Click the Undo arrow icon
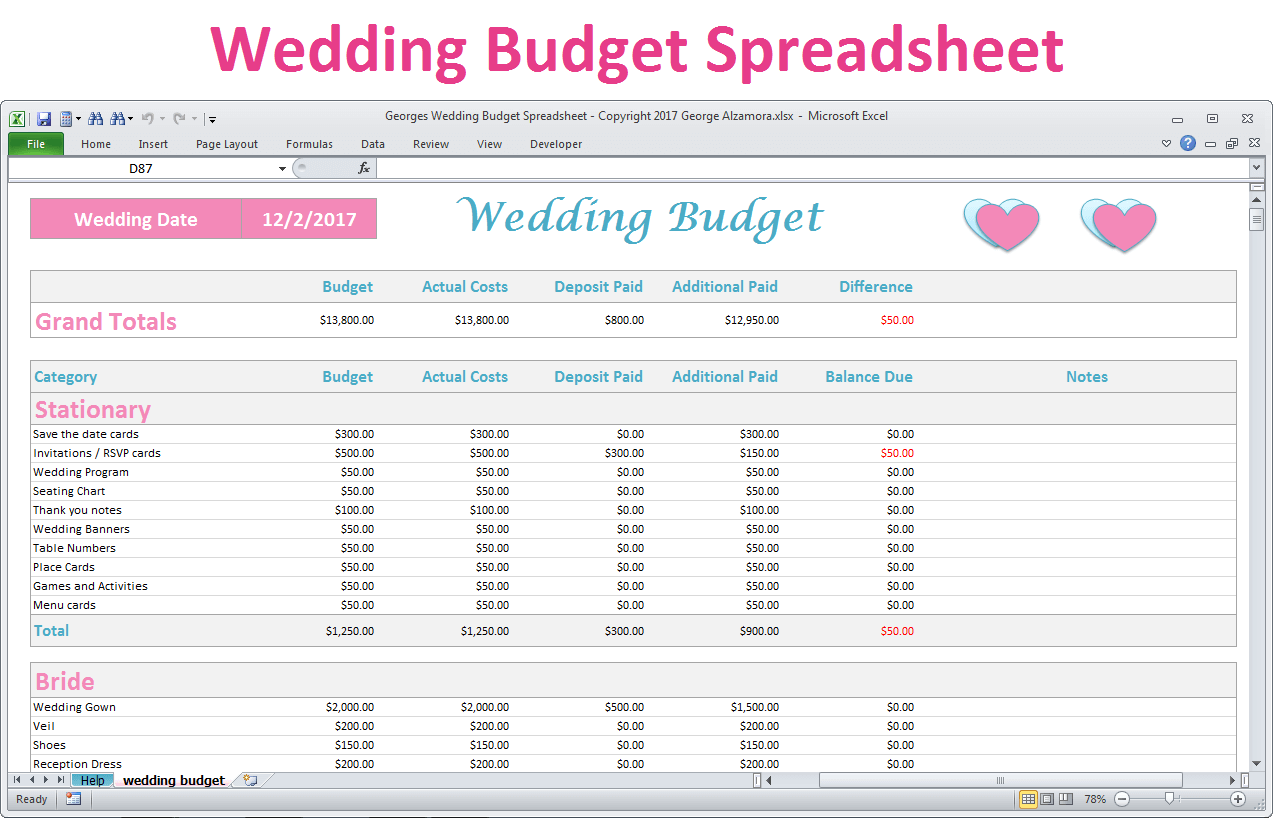Image resolution: width=1273 pixels, height=818 pixels. (147, 118)
